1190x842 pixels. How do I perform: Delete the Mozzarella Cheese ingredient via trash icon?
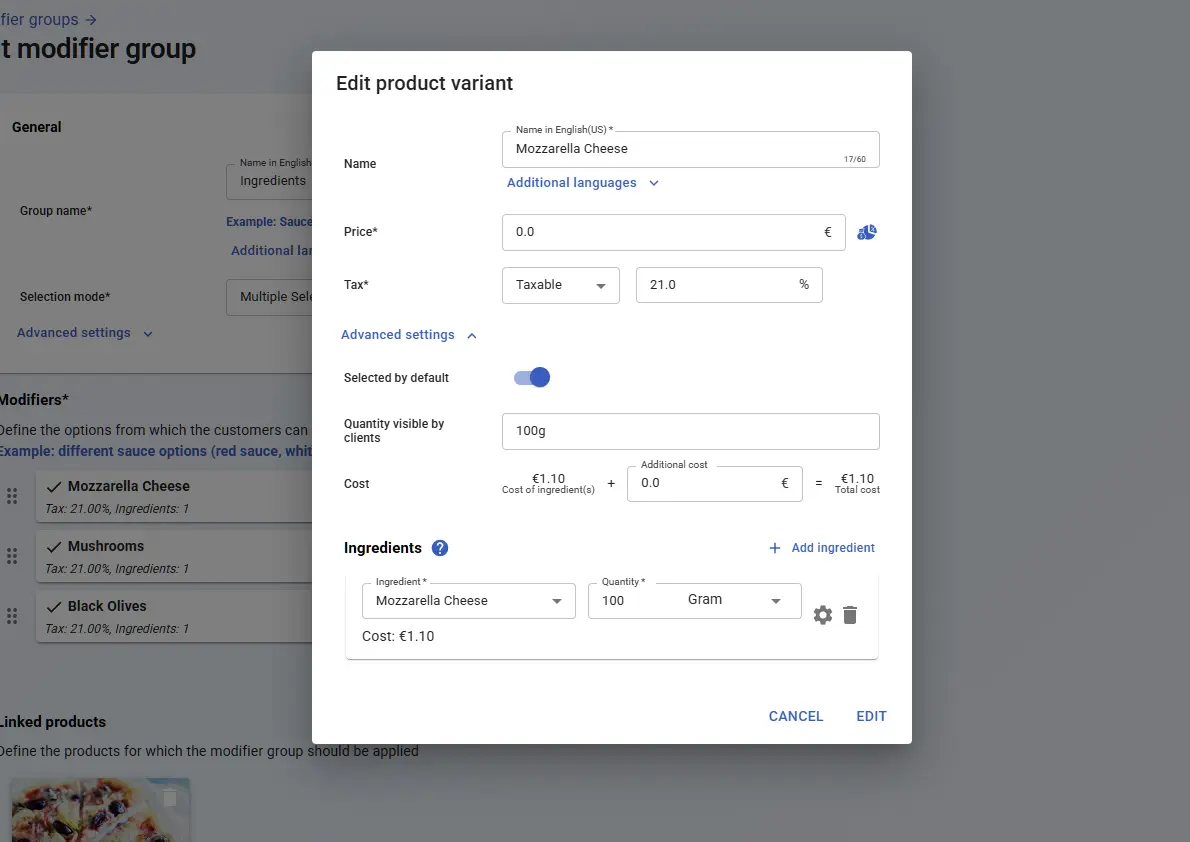click(850, 615)
